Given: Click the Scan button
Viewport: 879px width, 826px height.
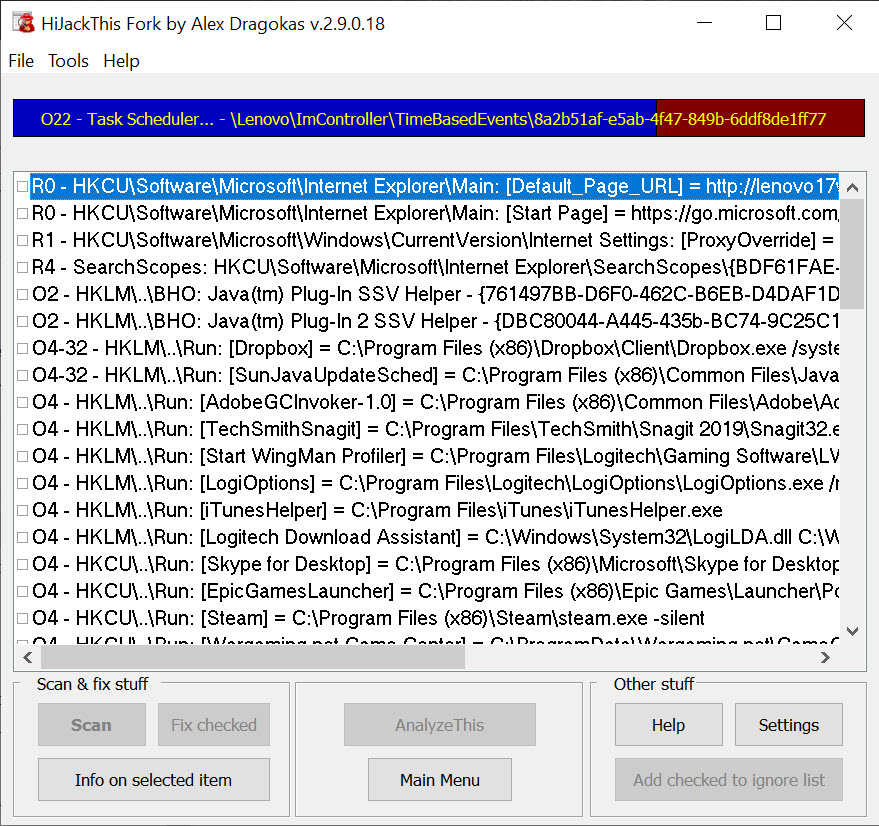Looking at the screenshot, I should coord(92,725).
